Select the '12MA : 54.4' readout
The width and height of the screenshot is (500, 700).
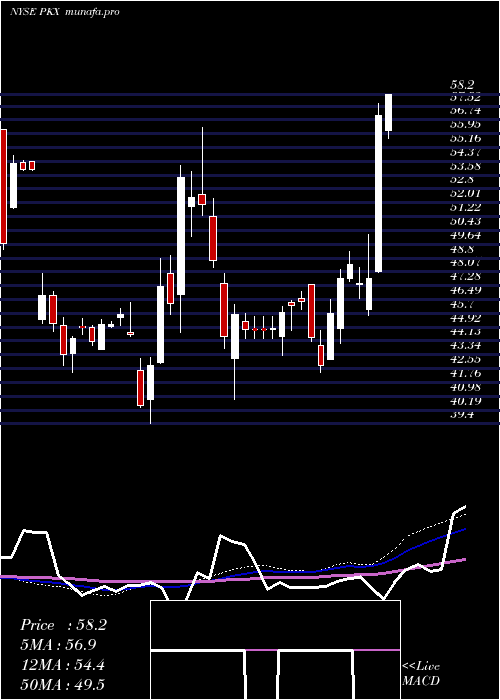point(62,665)
